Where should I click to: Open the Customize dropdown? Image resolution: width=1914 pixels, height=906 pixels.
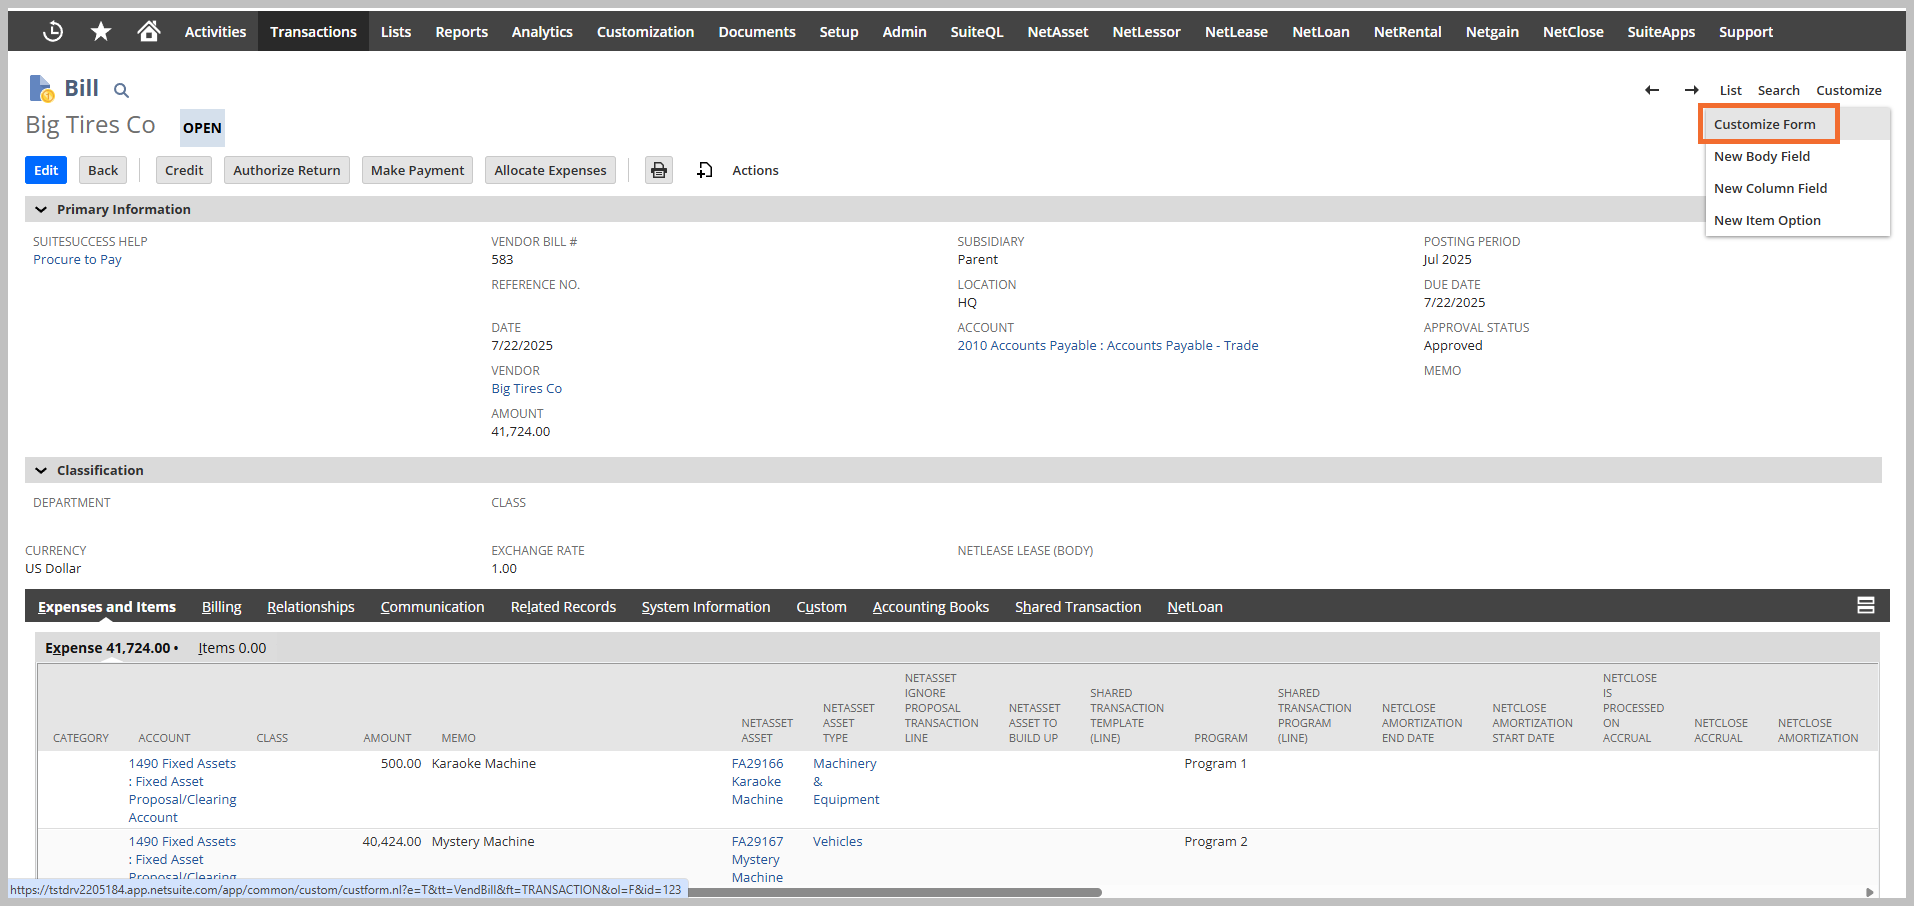tap(1849, 90)
